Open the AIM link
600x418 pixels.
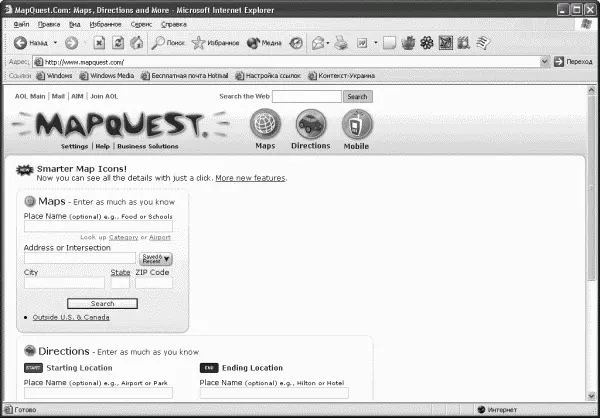coord(77,96)
